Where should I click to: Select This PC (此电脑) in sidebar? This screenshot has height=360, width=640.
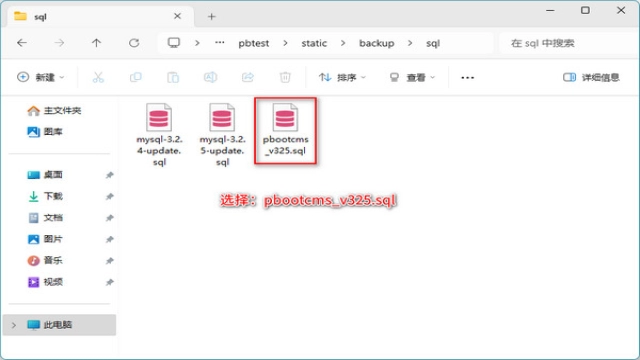tap(59, 325)
